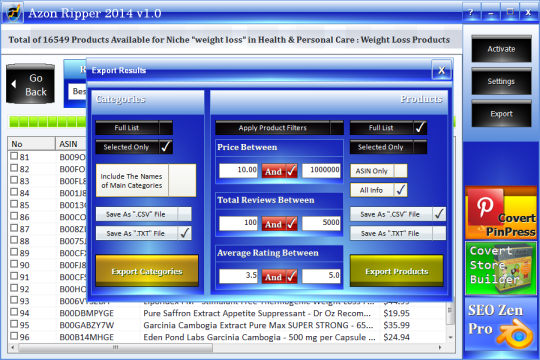Click the minimum price field 10.00
The height and width of the screenshot is (360, 540).
238,171
